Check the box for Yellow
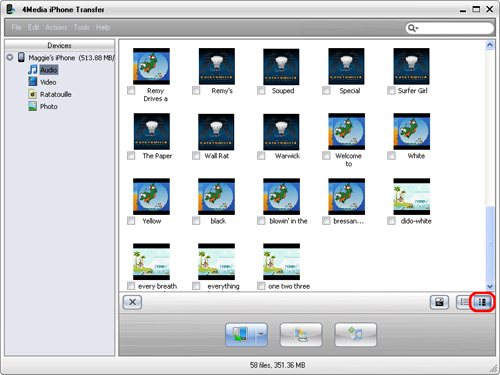 click(131, 221)
